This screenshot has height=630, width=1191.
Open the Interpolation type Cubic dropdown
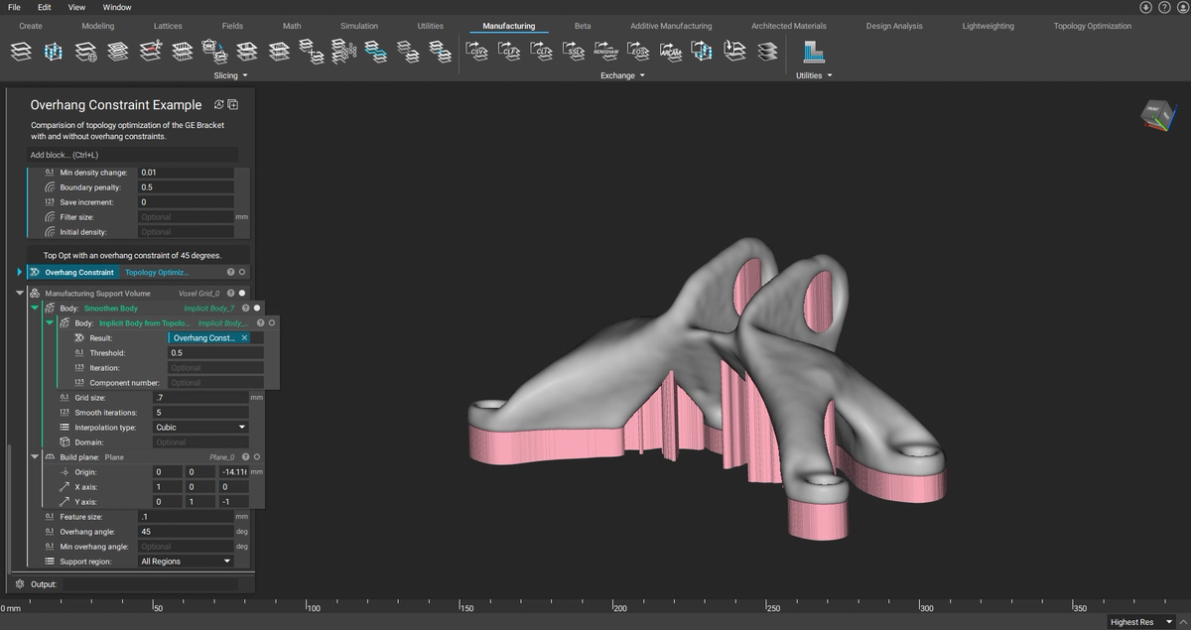tap(199, 427)
